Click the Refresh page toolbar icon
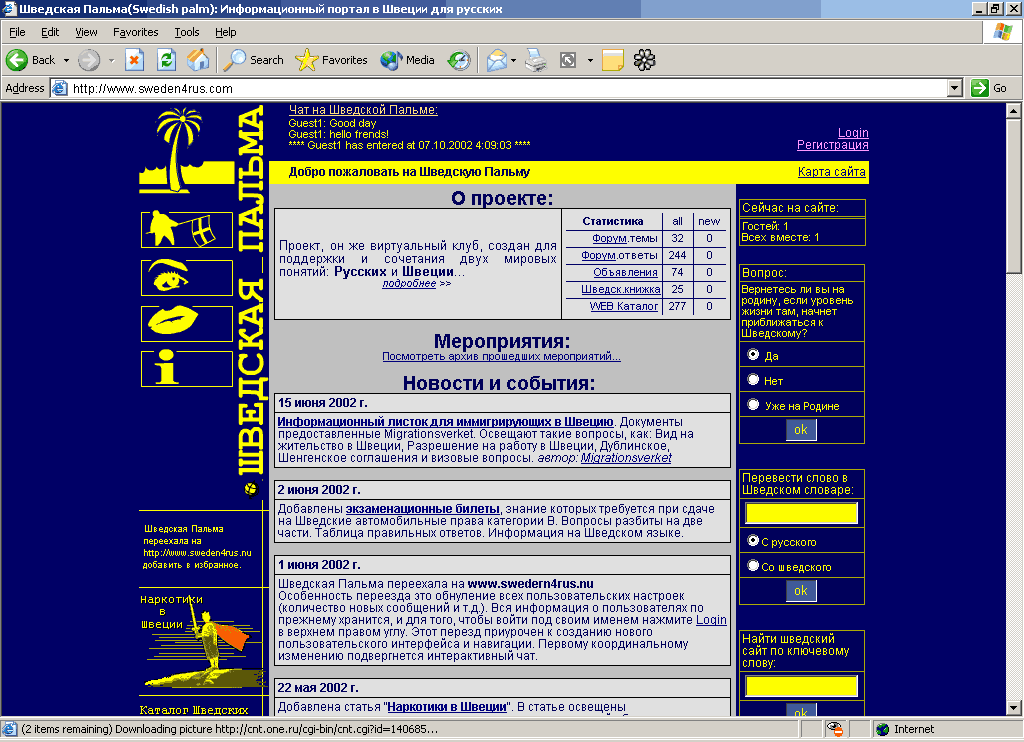1024x742 pixels. [166, 60]
